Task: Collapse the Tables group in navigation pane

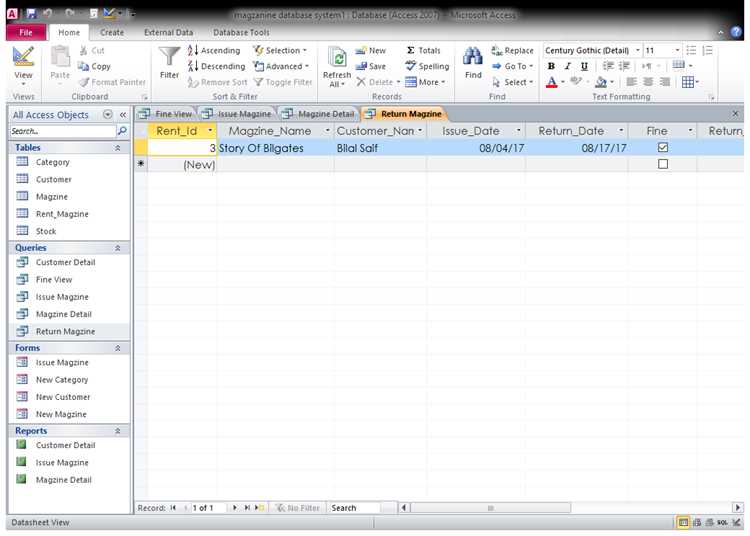Action: tap(117, 148)
